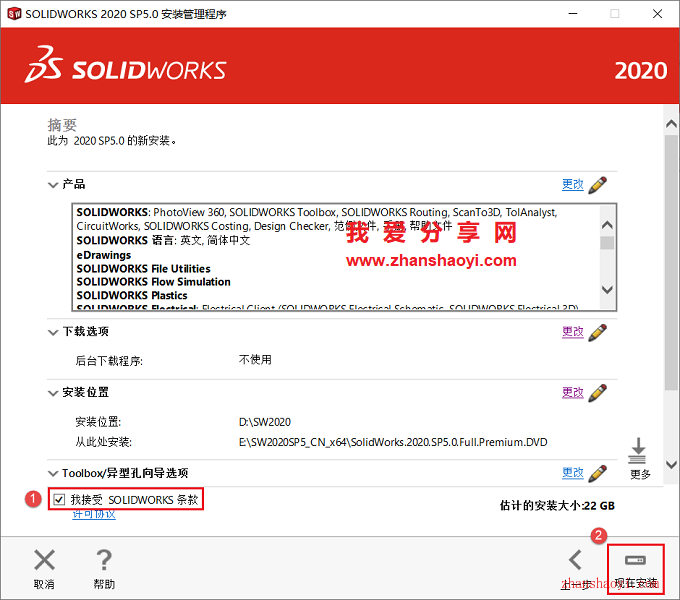Click product list scrollbar up arrow
Image resolution: width=680 pixels, height=600 pixels.
point(607,225)
